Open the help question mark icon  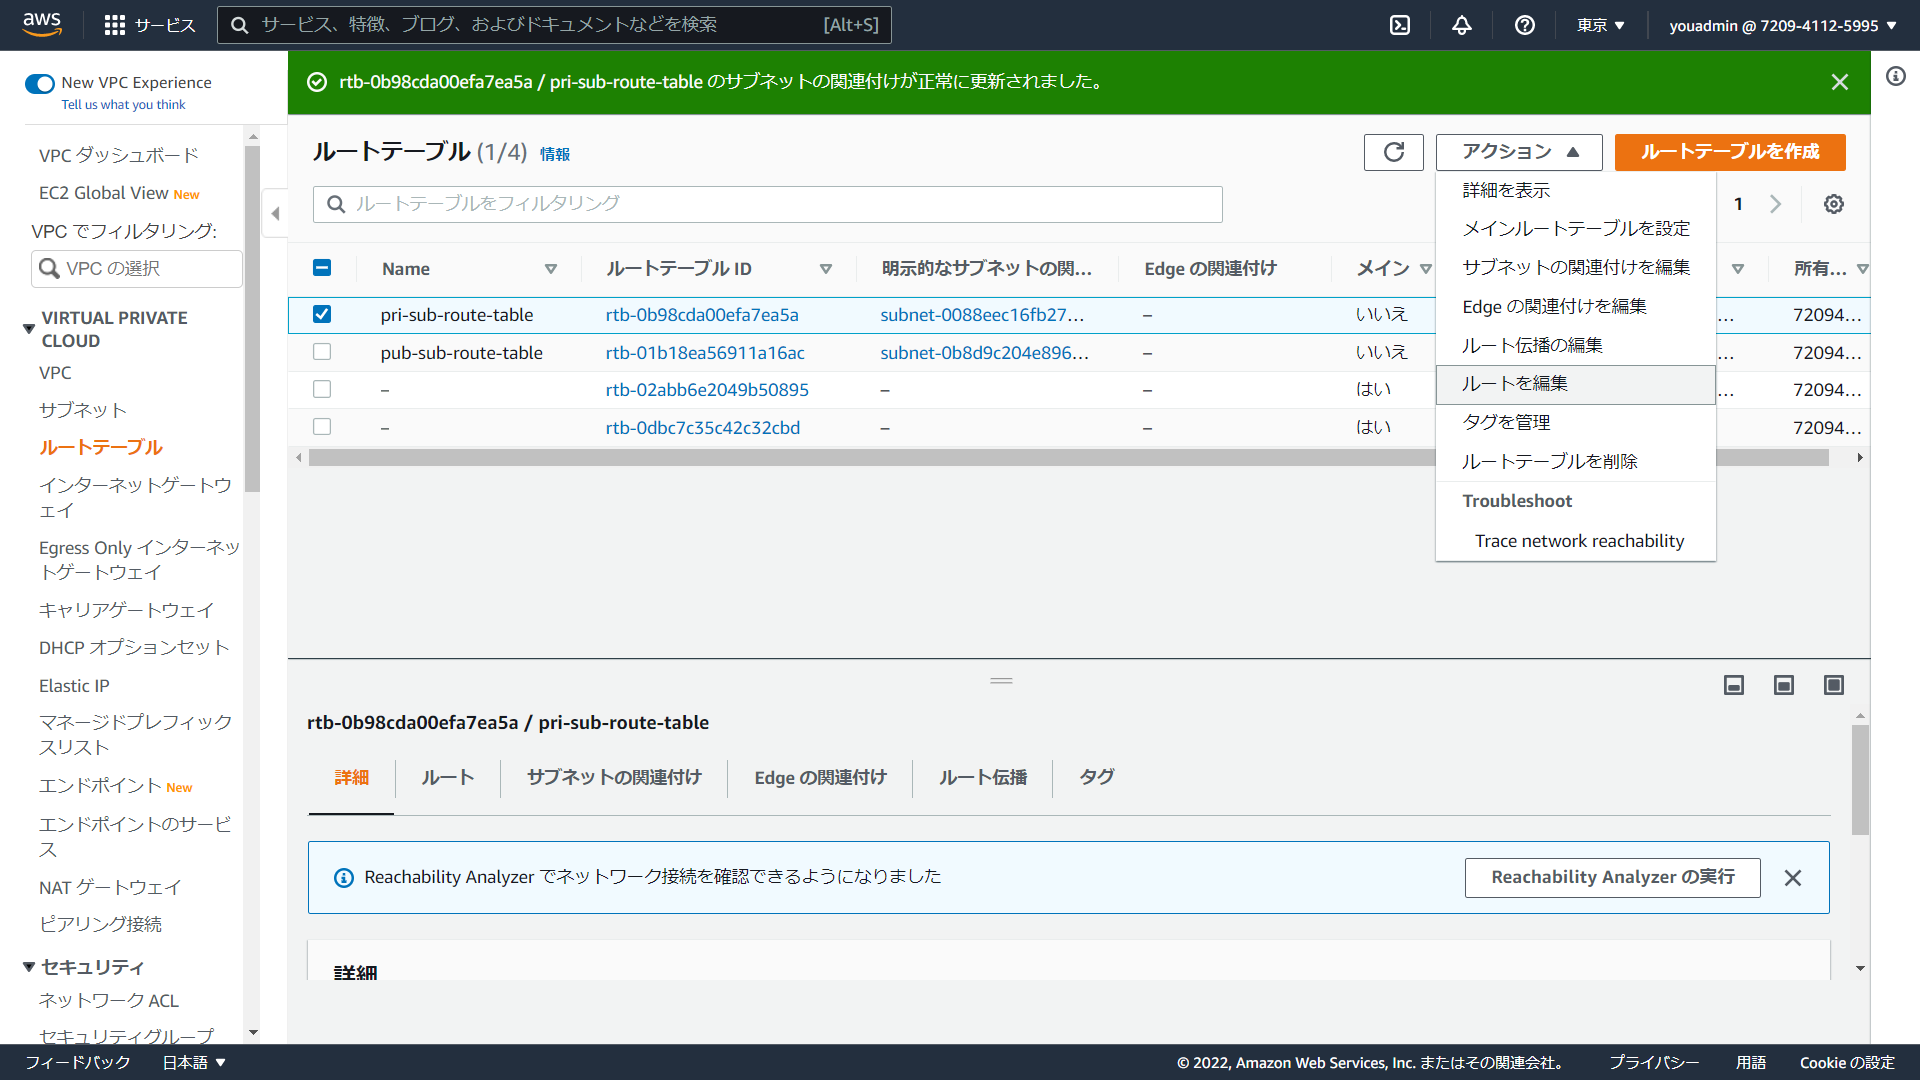click(1524, 25)
